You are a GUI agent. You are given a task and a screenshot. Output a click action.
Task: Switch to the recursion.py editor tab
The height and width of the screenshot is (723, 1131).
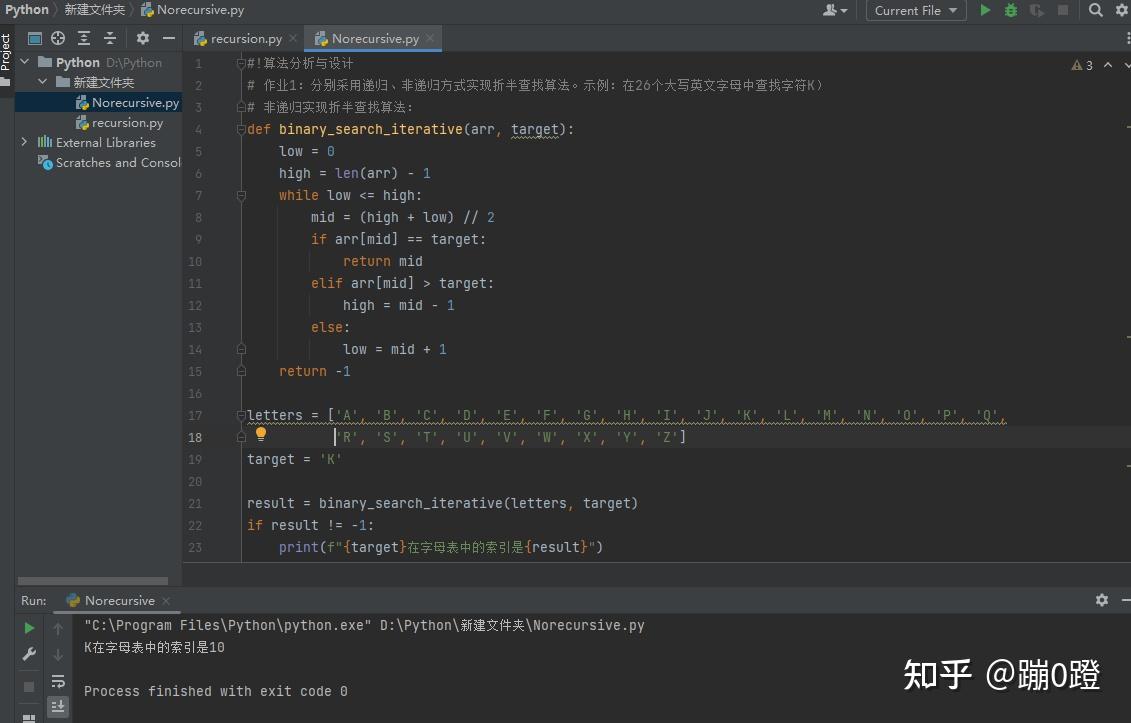click(244, 38)
